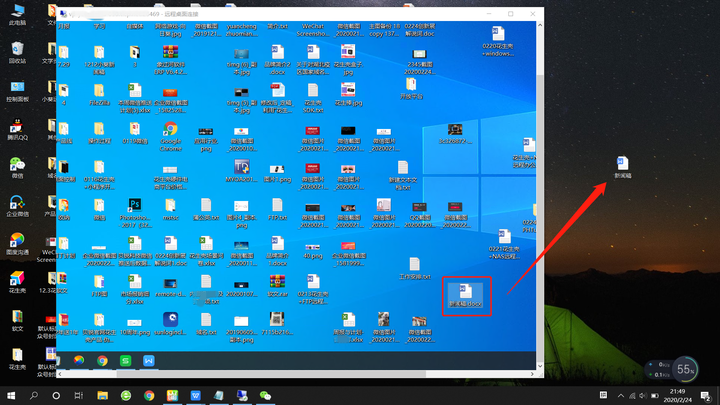This screenshot has width=720, height=405.
Task: Open the volume control in system tray
Action: click(643, 395)
